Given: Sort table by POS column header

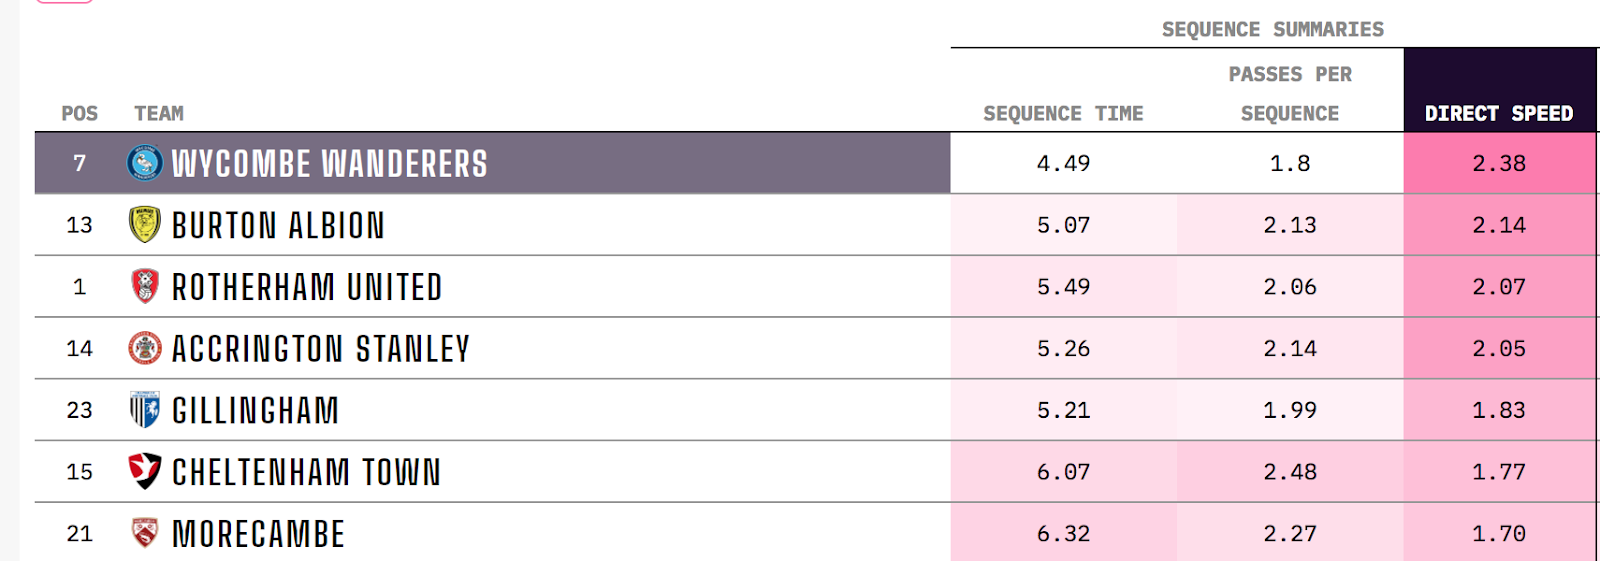Looking at the screenshot, I should 80,114.
